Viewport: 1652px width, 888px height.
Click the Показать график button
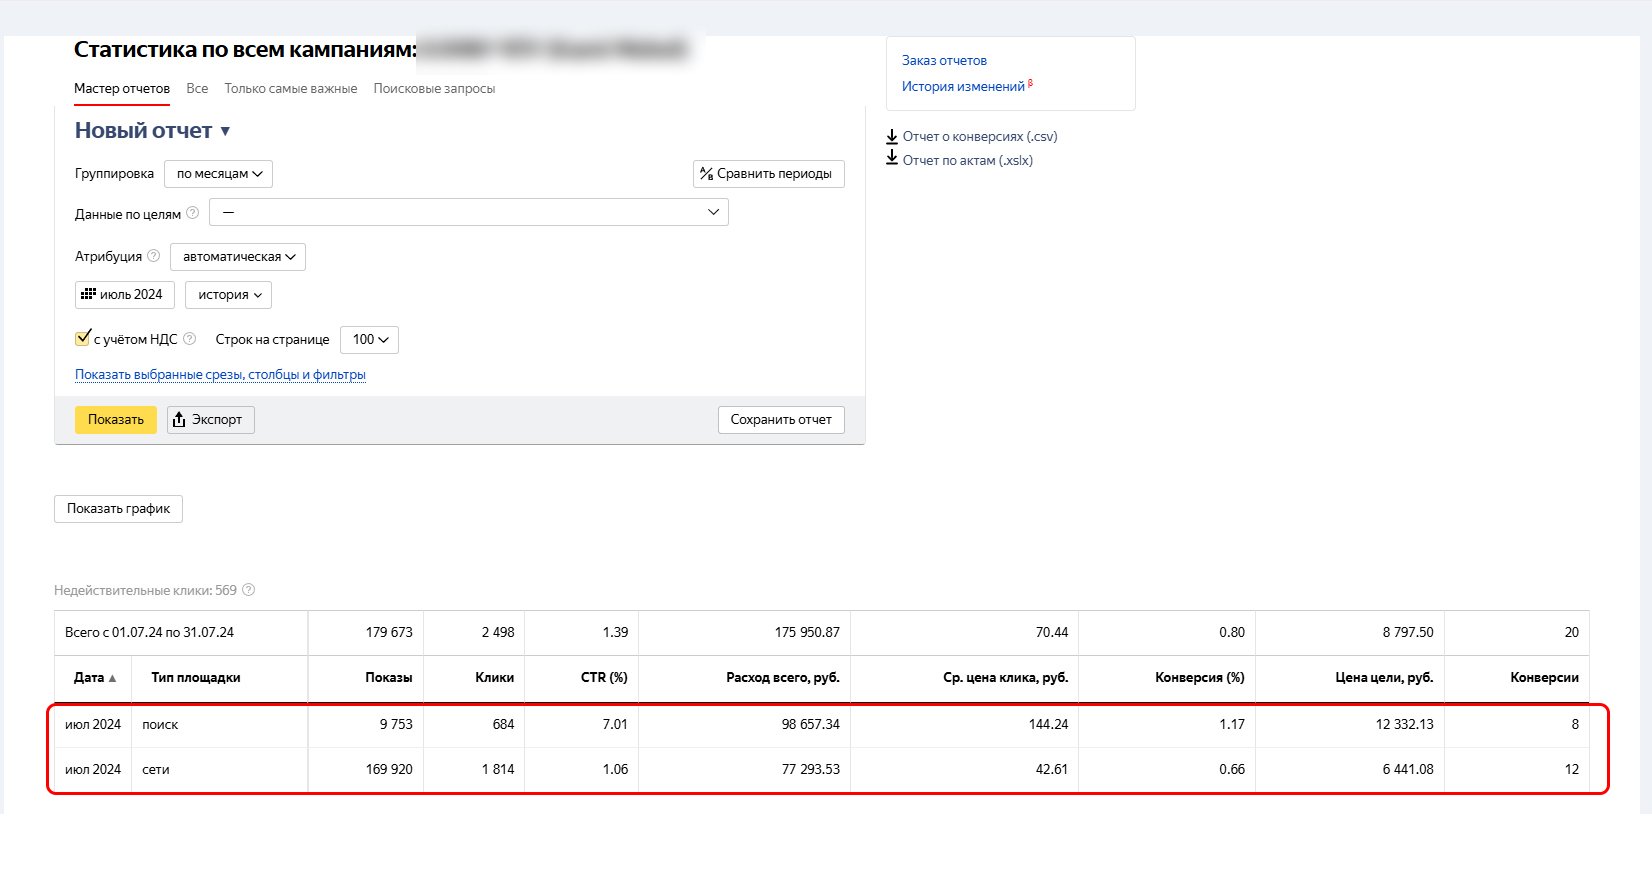[x=118, y=509]
